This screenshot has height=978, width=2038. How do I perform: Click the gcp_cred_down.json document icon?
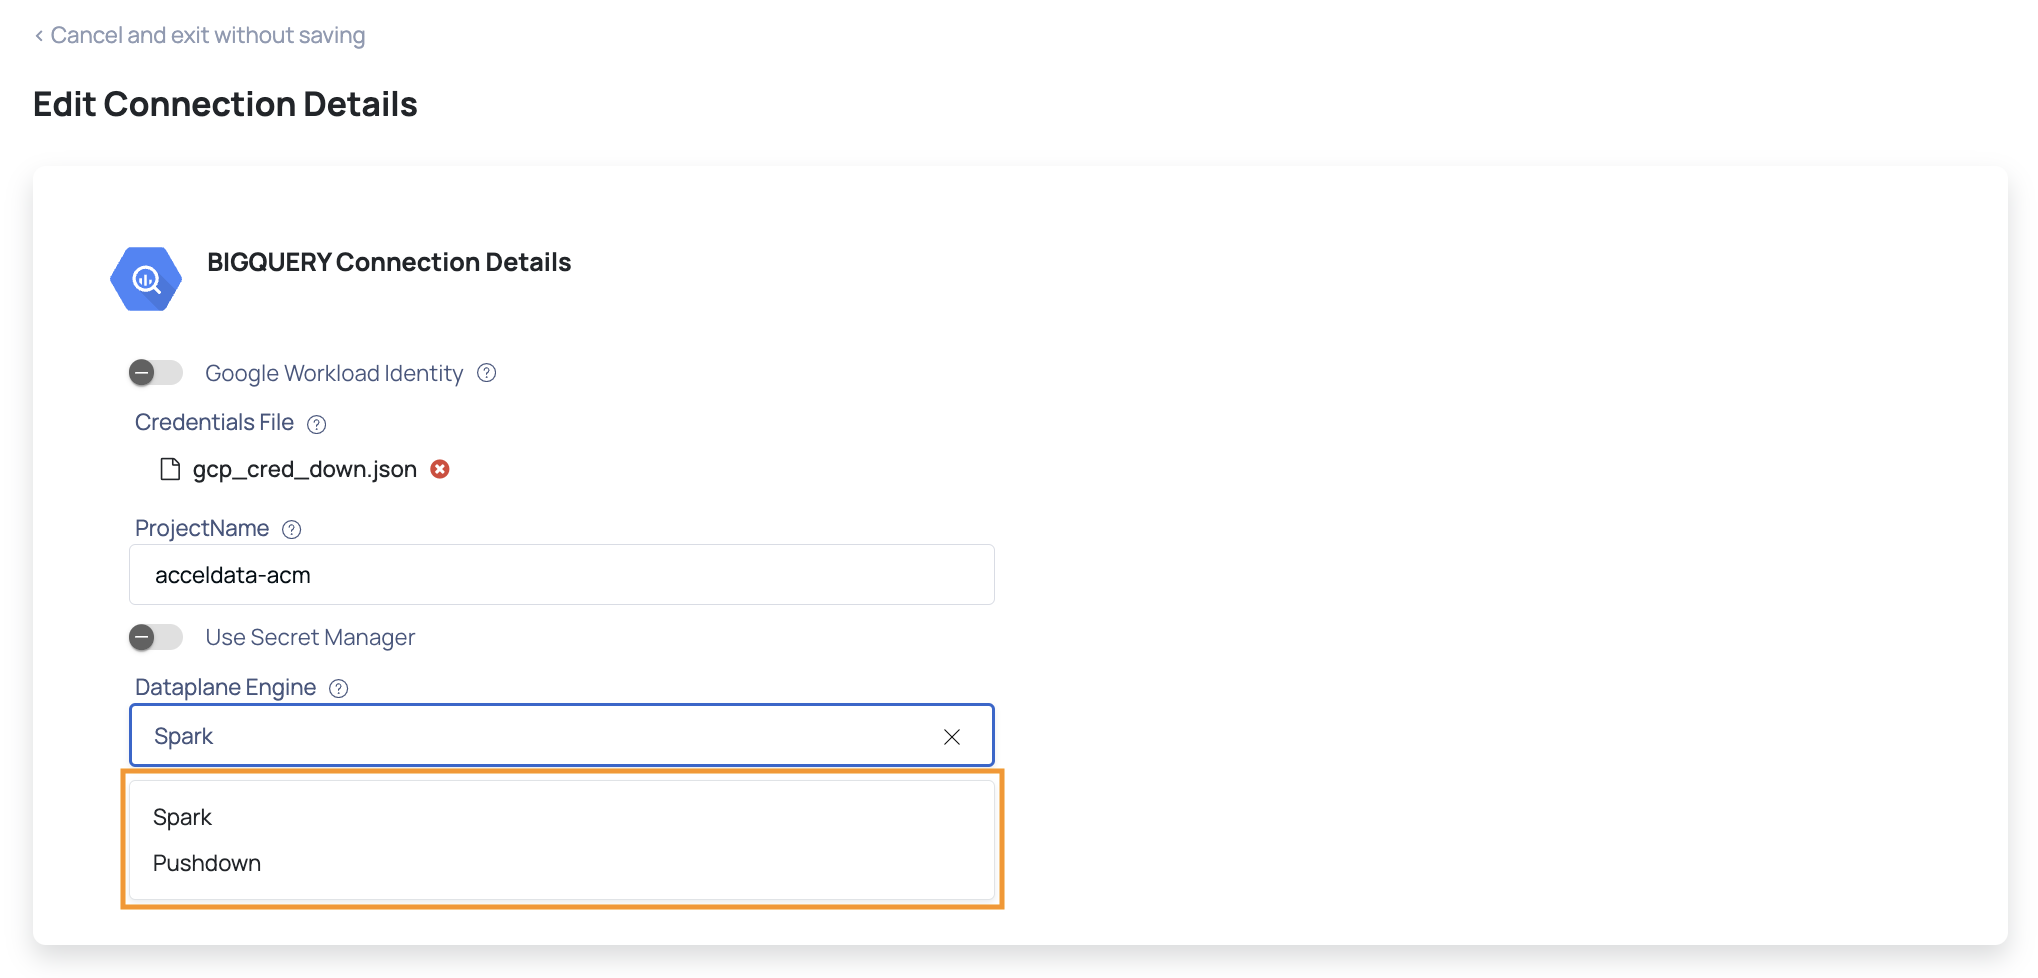click(170, 469)
